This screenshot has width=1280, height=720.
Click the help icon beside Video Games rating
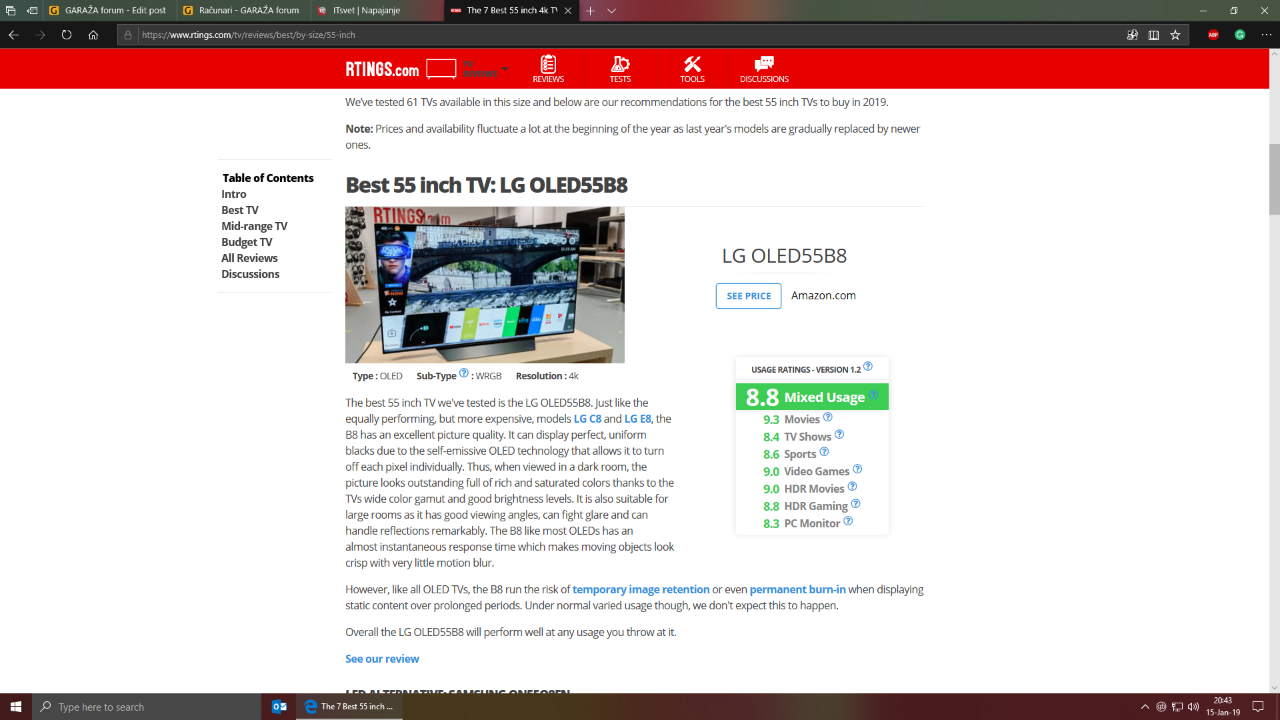pyautogui.click(x=857, y=470)
